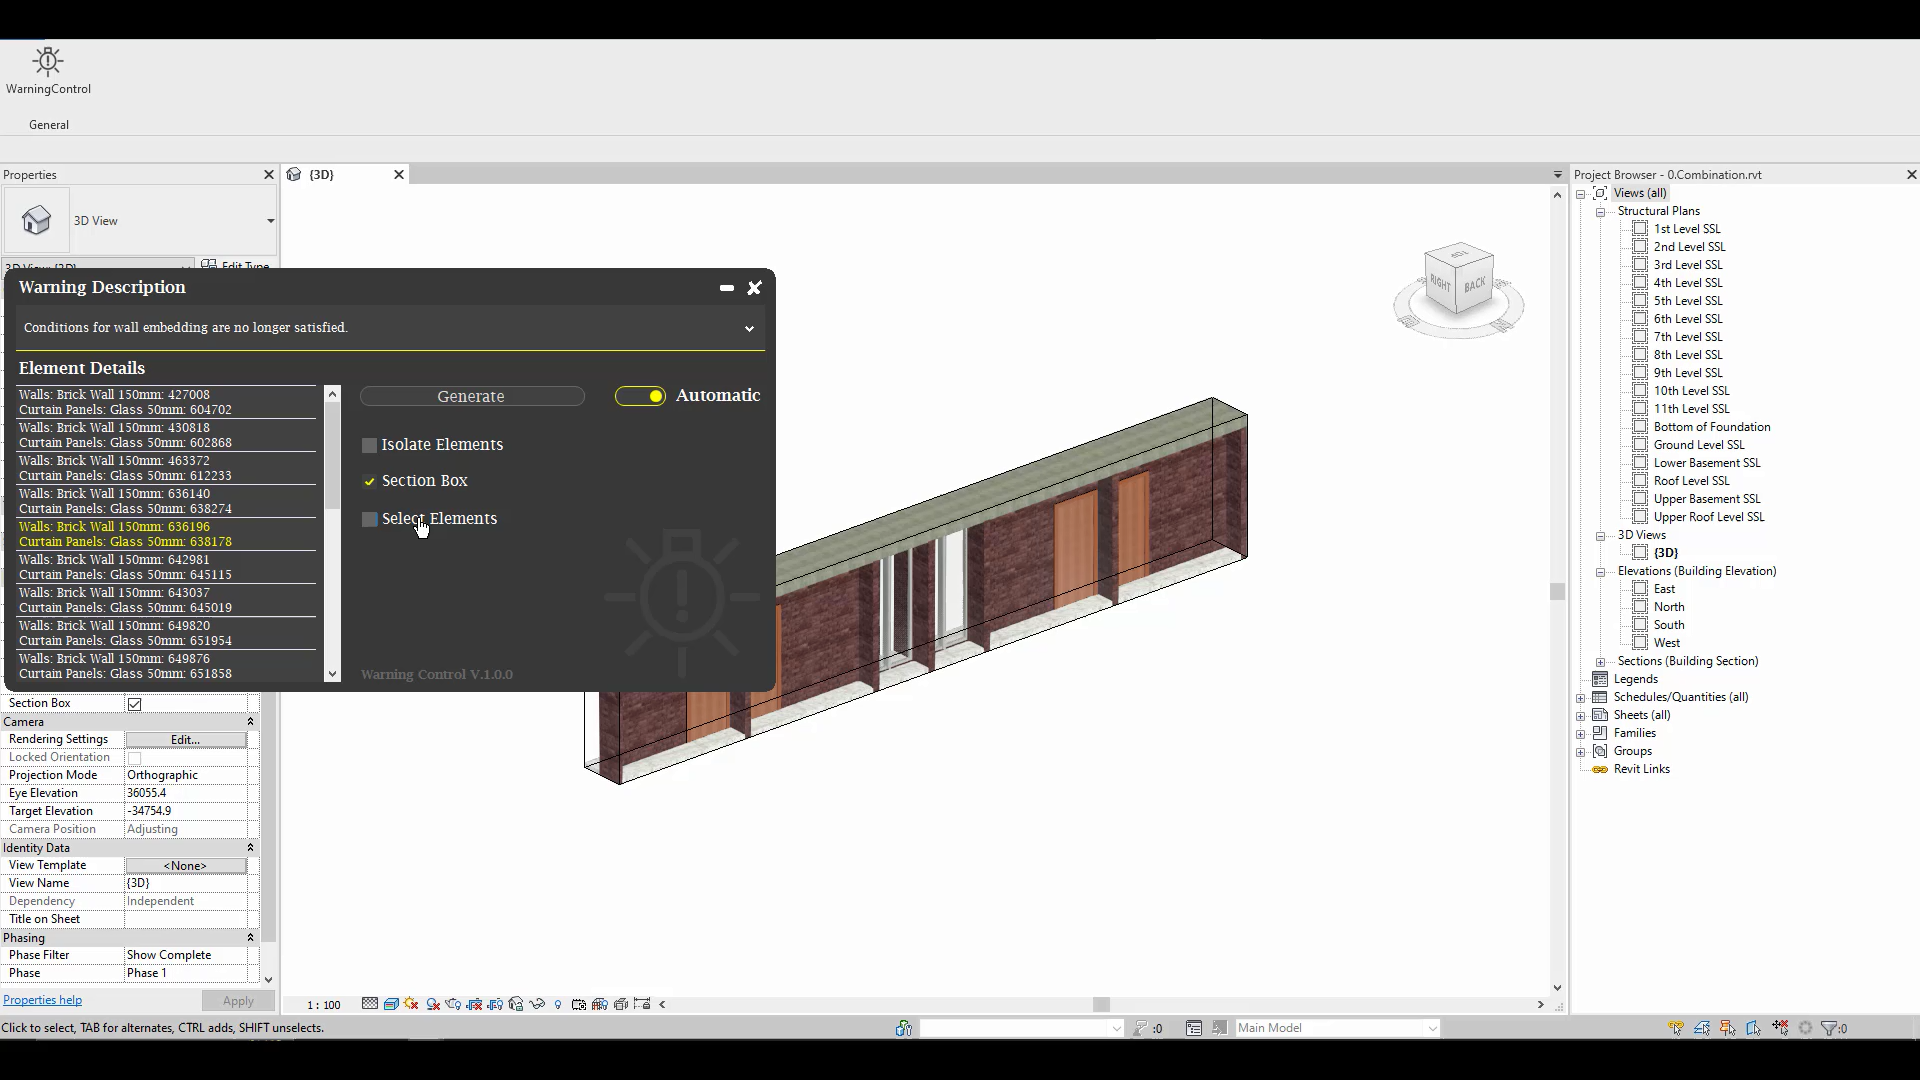This screenshot has height=1080, width=1920.
Task: Click Temporary Hide/Isolate glasses icon
Action: (538, 1004)
